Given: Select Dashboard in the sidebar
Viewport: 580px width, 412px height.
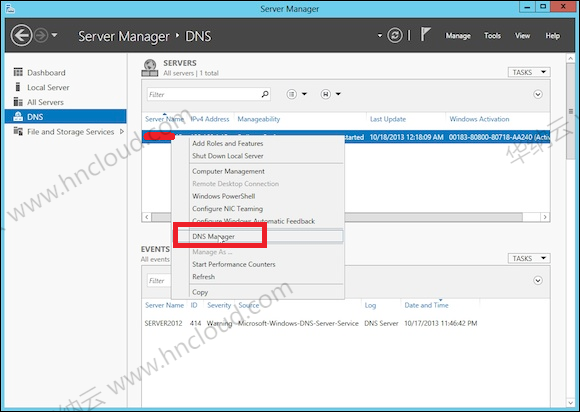Looking at the screenshot, I should click(46, 72).
